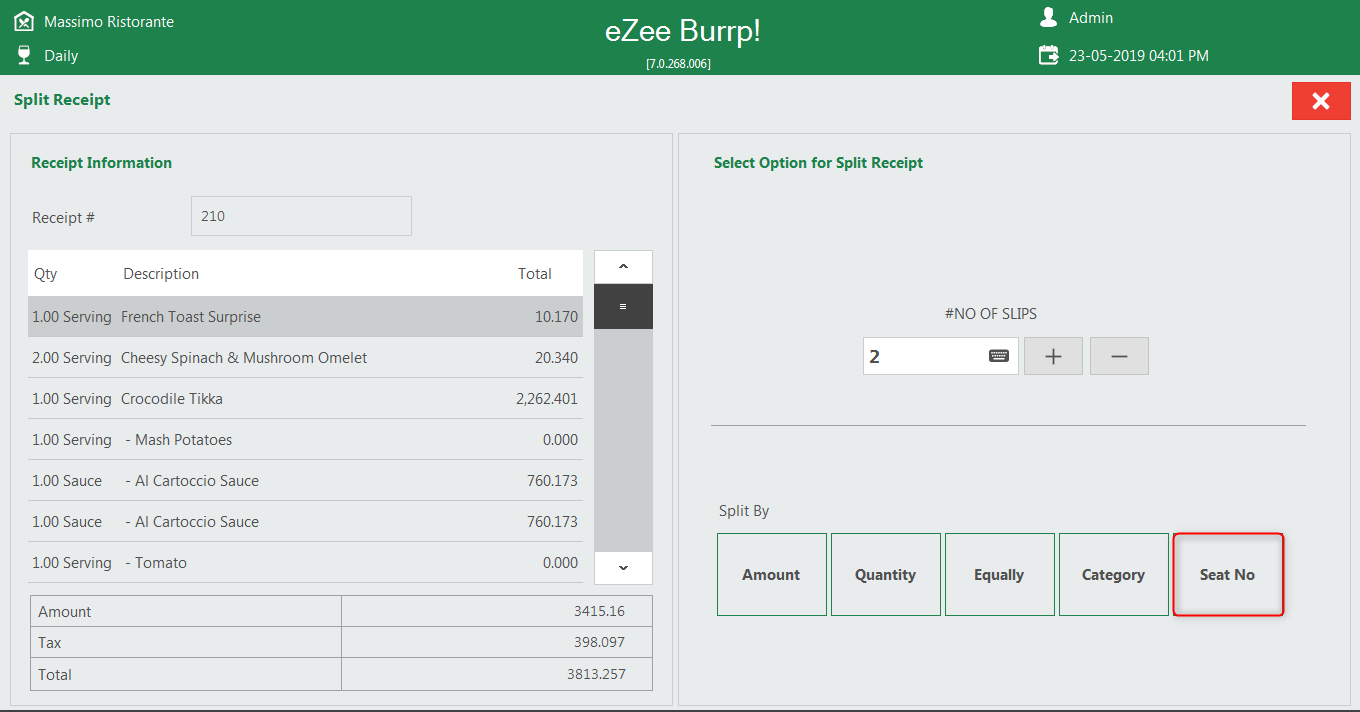Click the restaurant icon beside Massimo Ristorante

pos(24,21)
